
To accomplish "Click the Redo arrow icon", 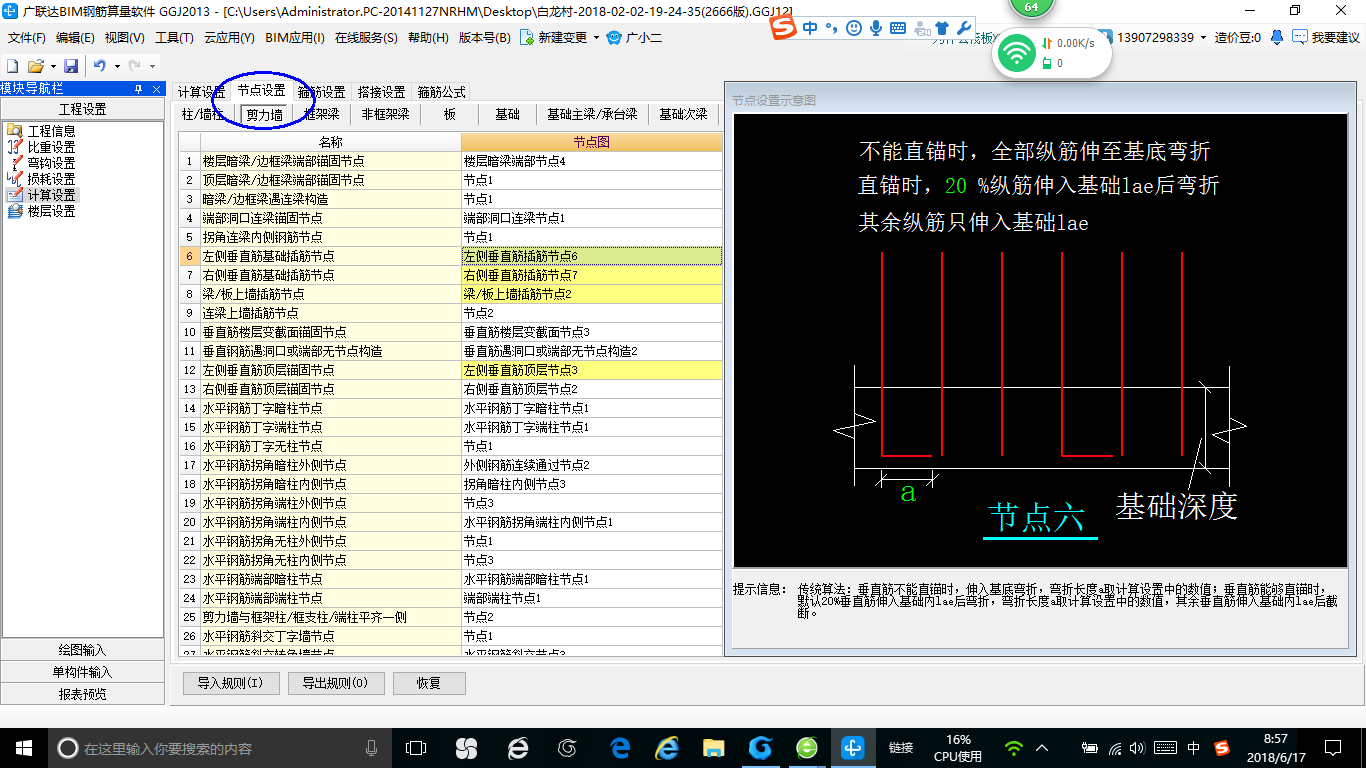I will point(135,66).
